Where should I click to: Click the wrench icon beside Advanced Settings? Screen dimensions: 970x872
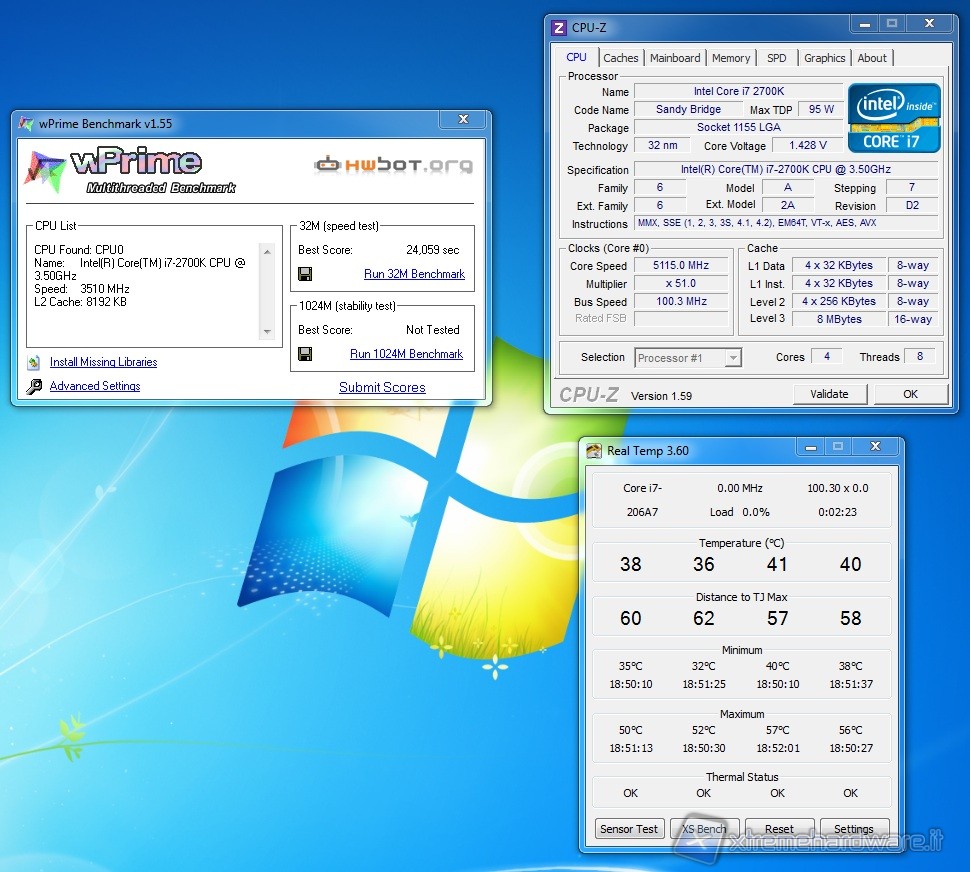34,386
